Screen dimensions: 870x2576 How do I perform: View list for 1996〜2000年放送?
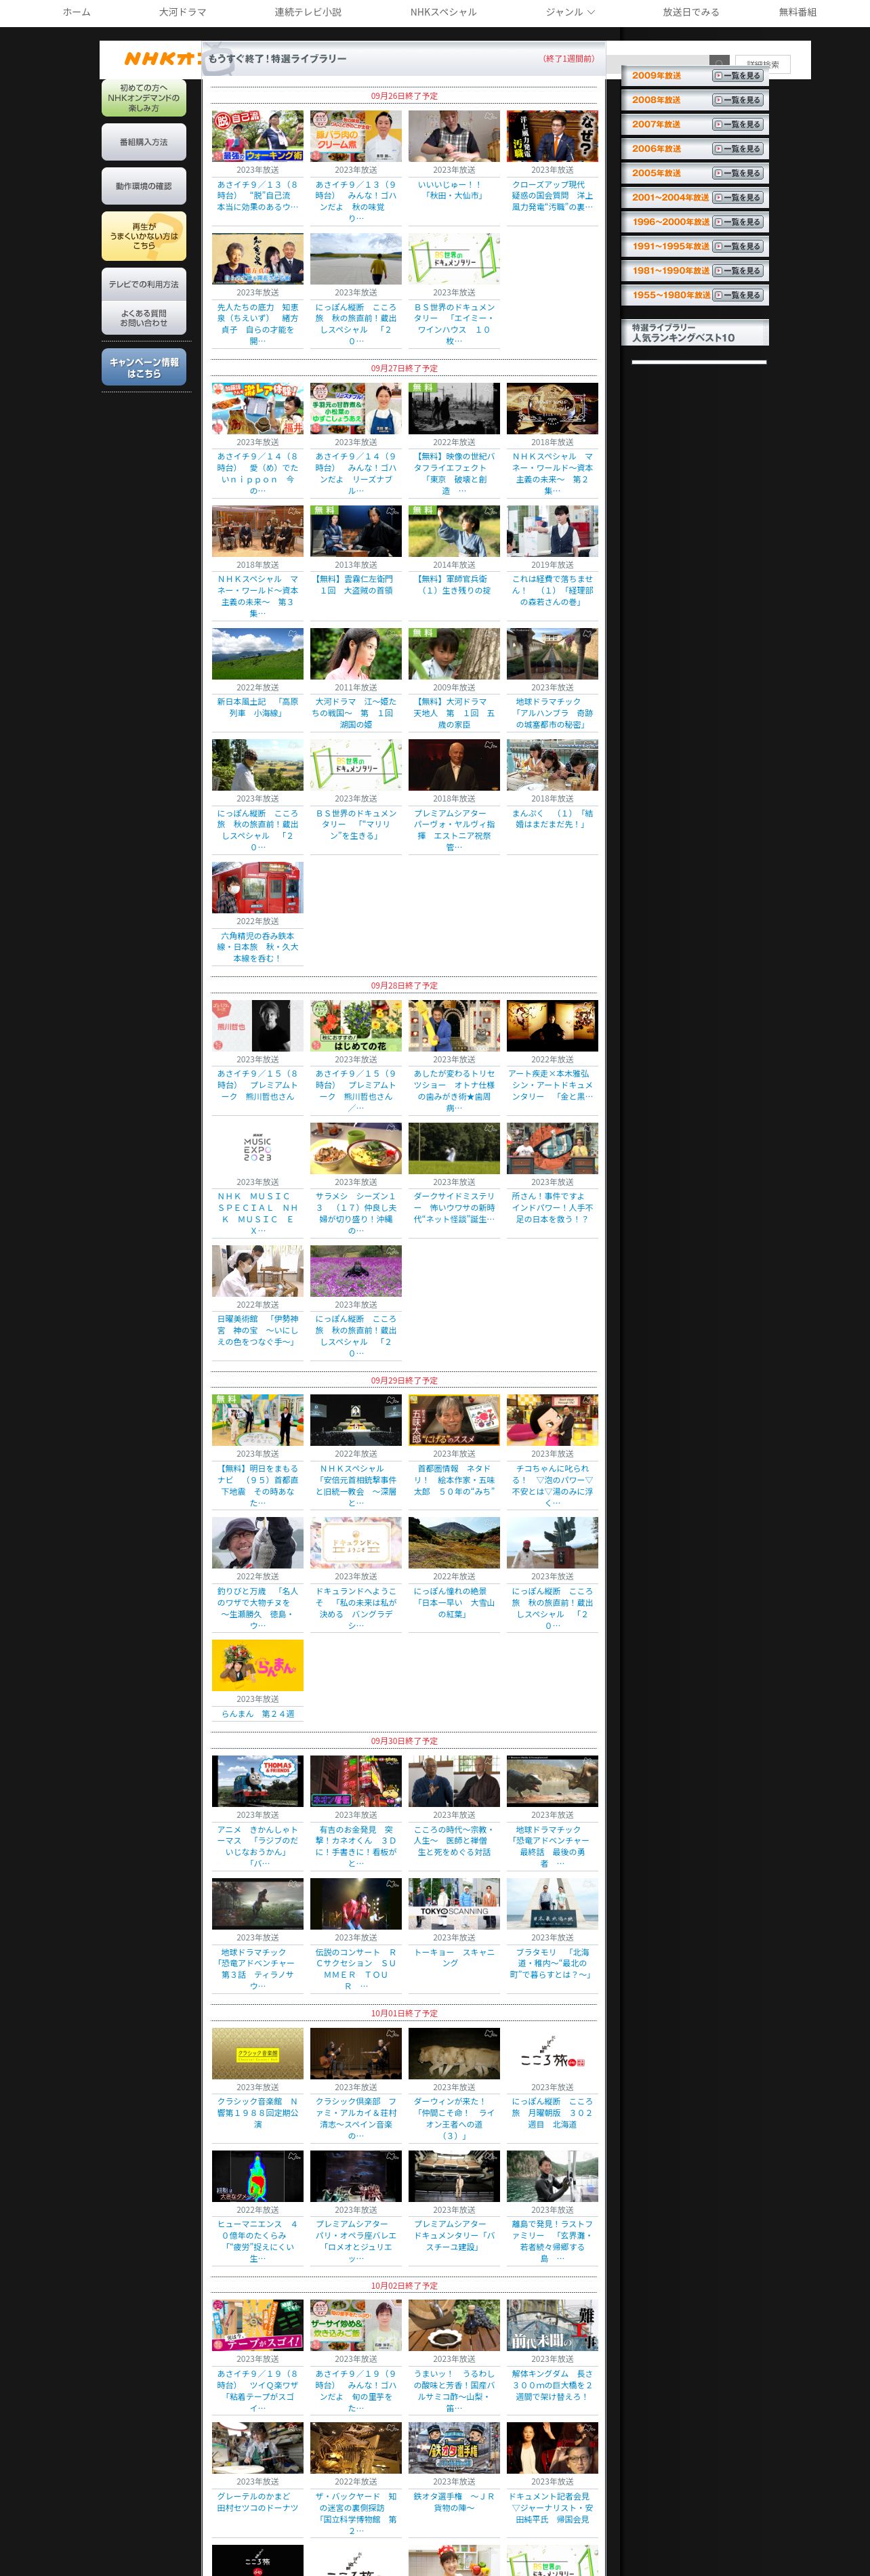point(738,222)
